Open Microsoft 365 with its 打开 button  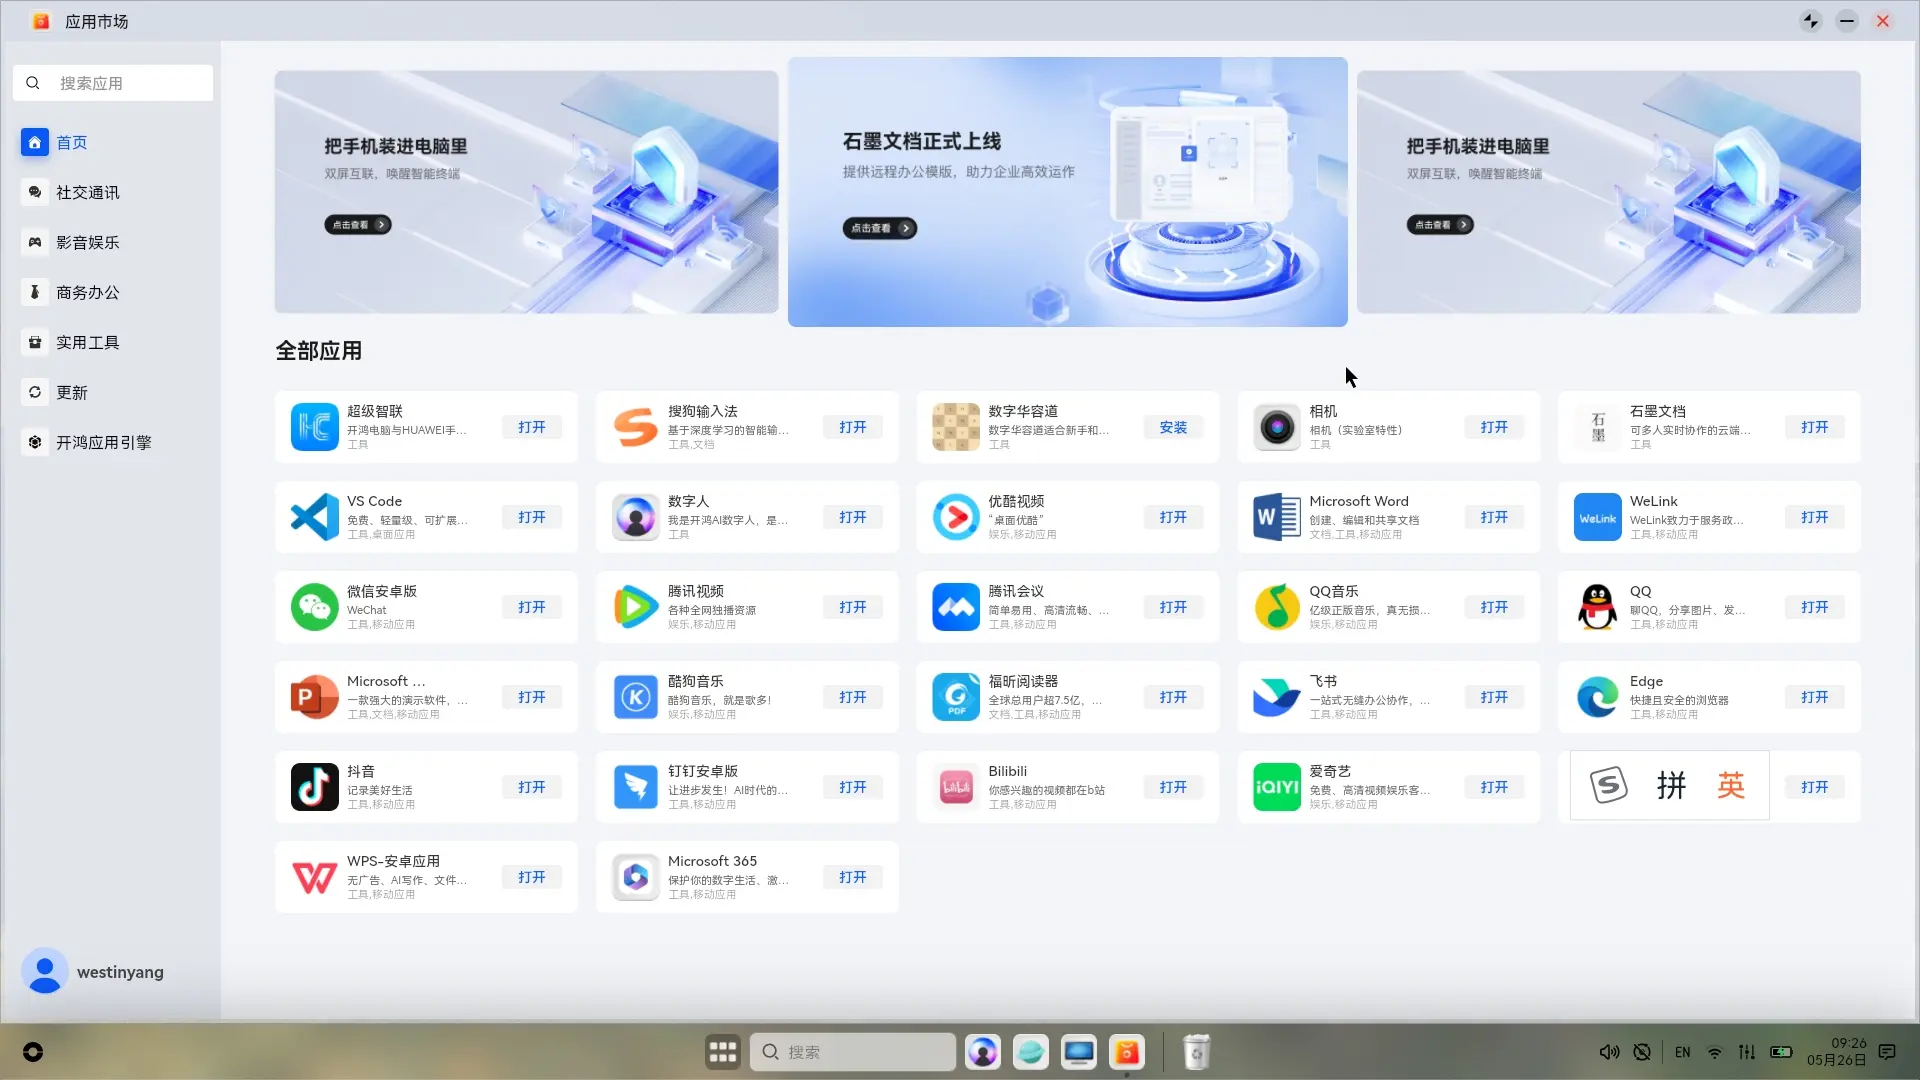tap(852, 877)
